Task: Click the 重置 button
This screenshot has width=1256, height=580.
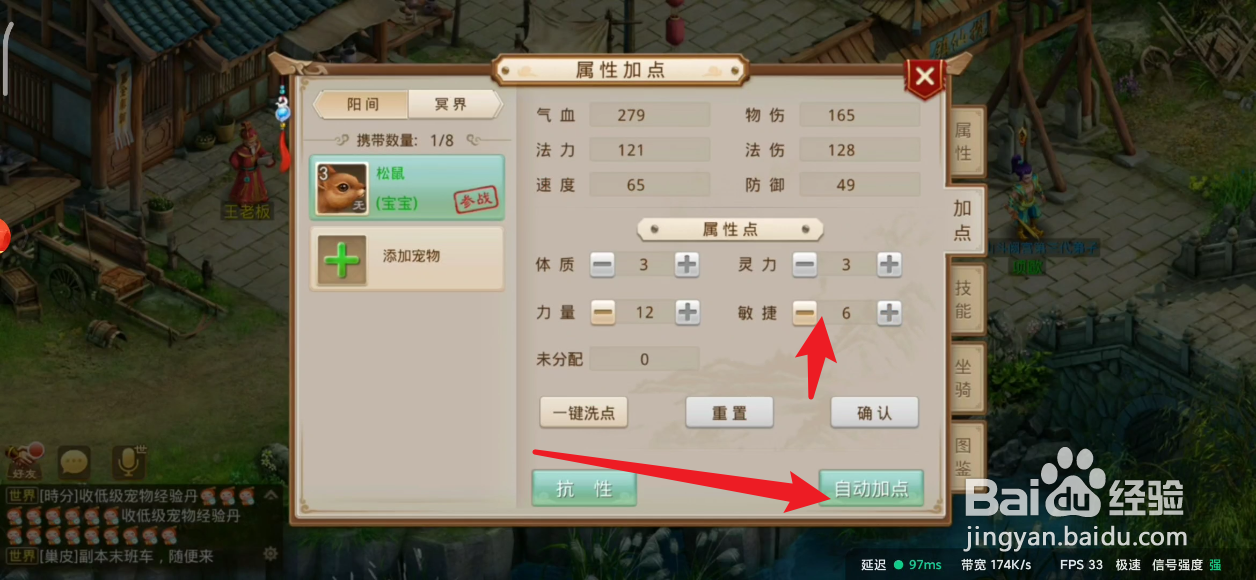Action: click(729, 412)
